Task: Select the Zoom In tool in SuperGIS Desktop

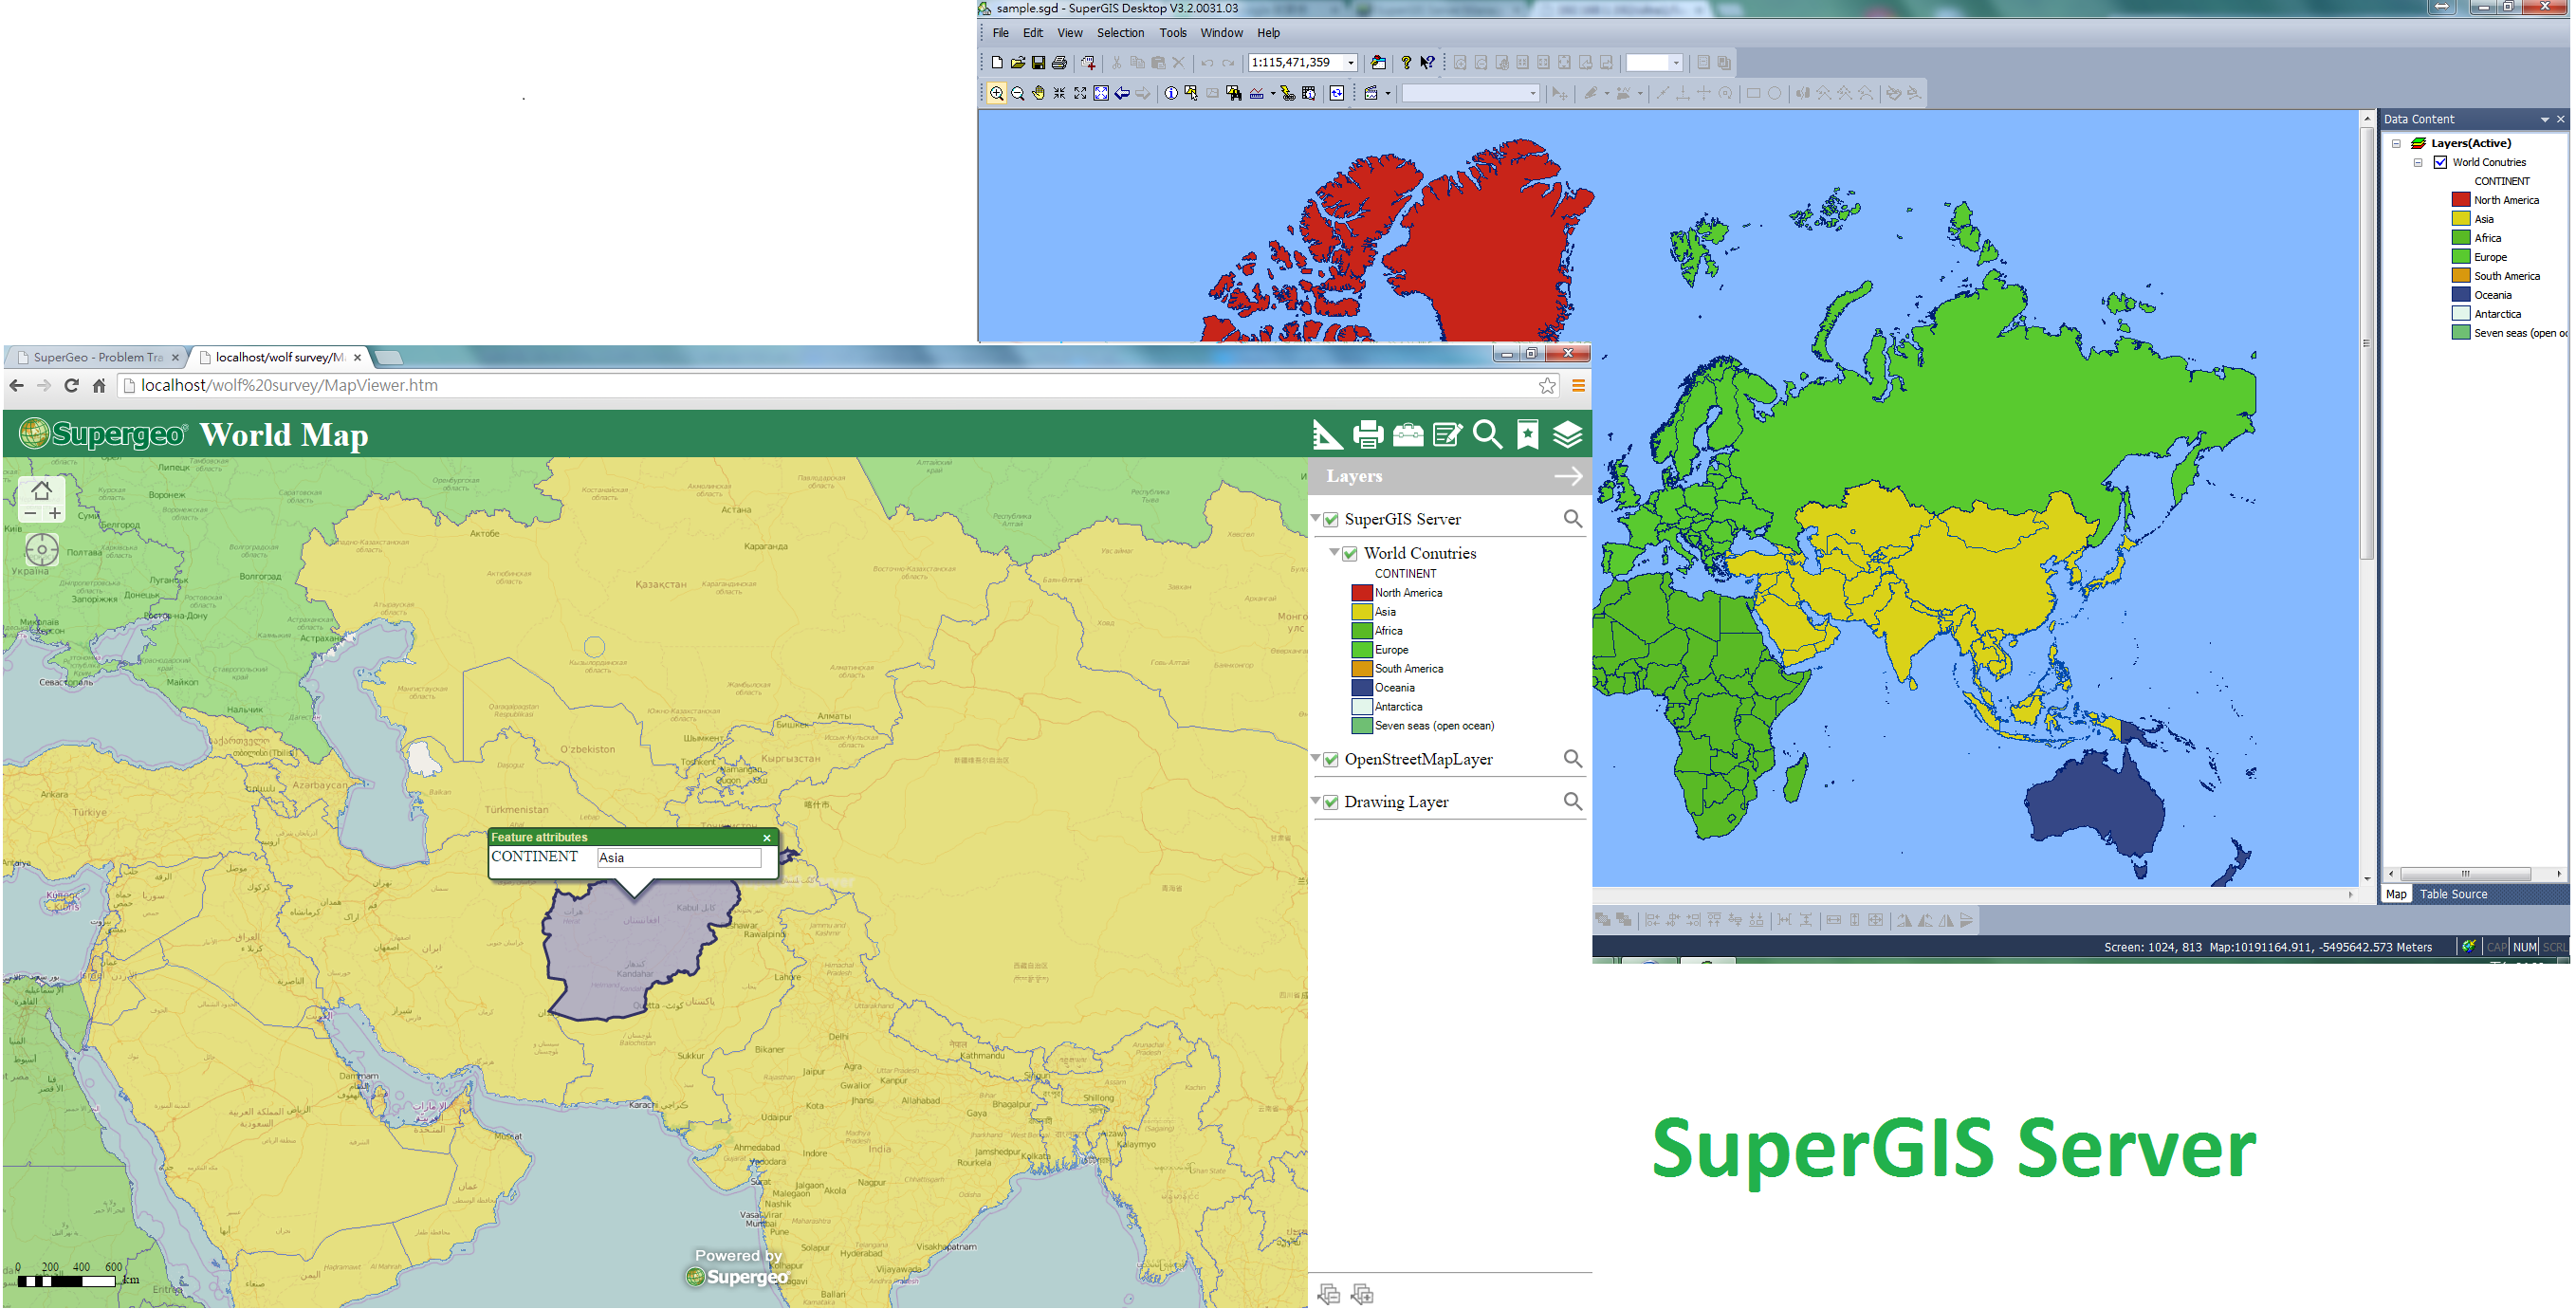Action: pyautogui.click(x=997, y=93)
